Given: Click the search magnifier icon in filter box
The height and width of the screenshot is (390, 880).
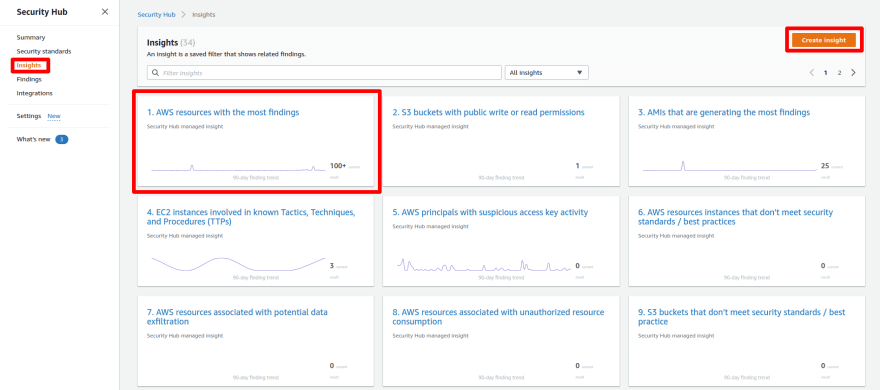Looking at the screenshot, I should (155, 73).
